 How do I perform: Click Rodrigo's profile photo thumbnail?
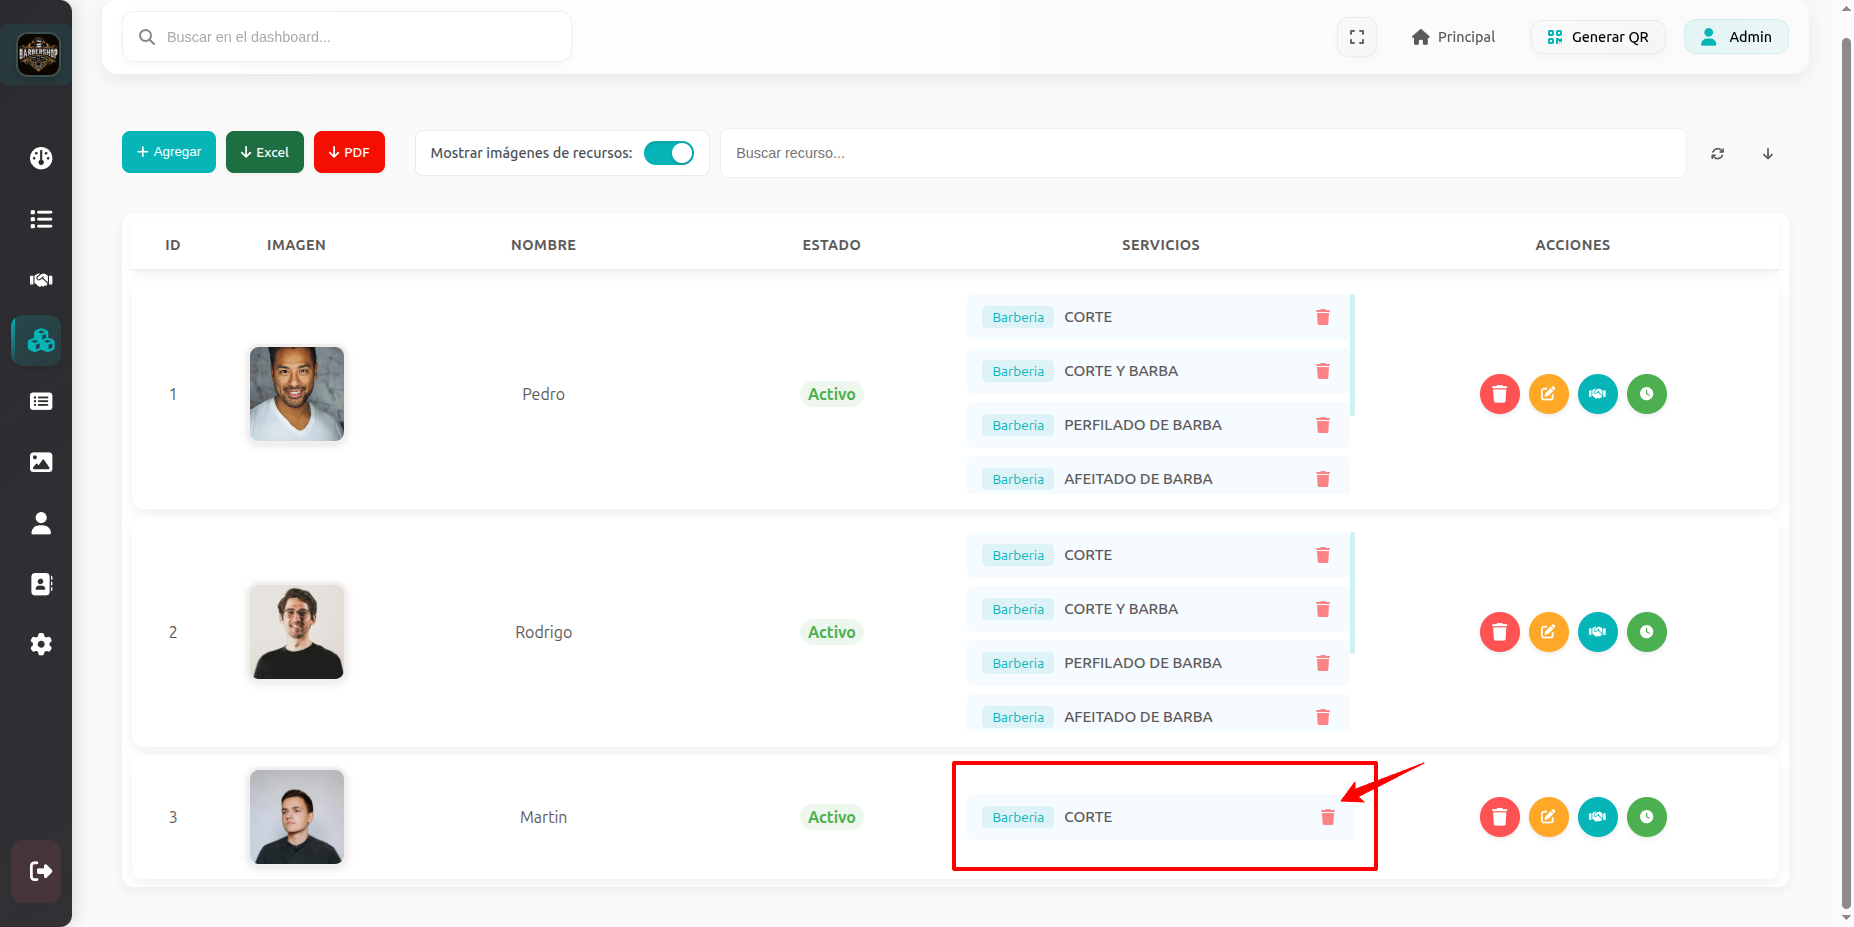(297, 632)
